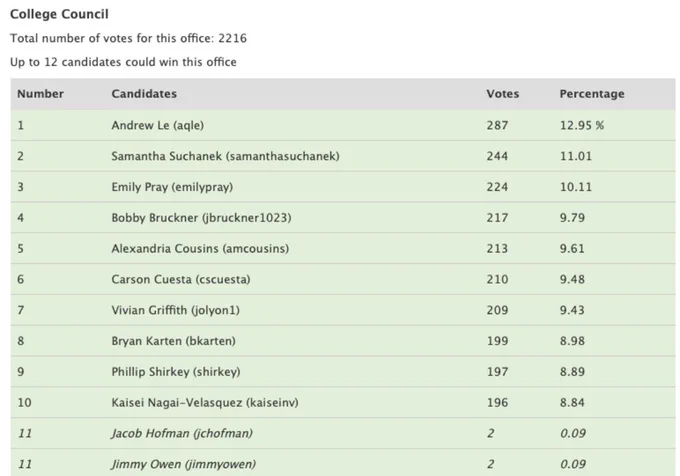Click the 287 votes cell
Screen dimensions: 680x476
click(x=497, y=125)
